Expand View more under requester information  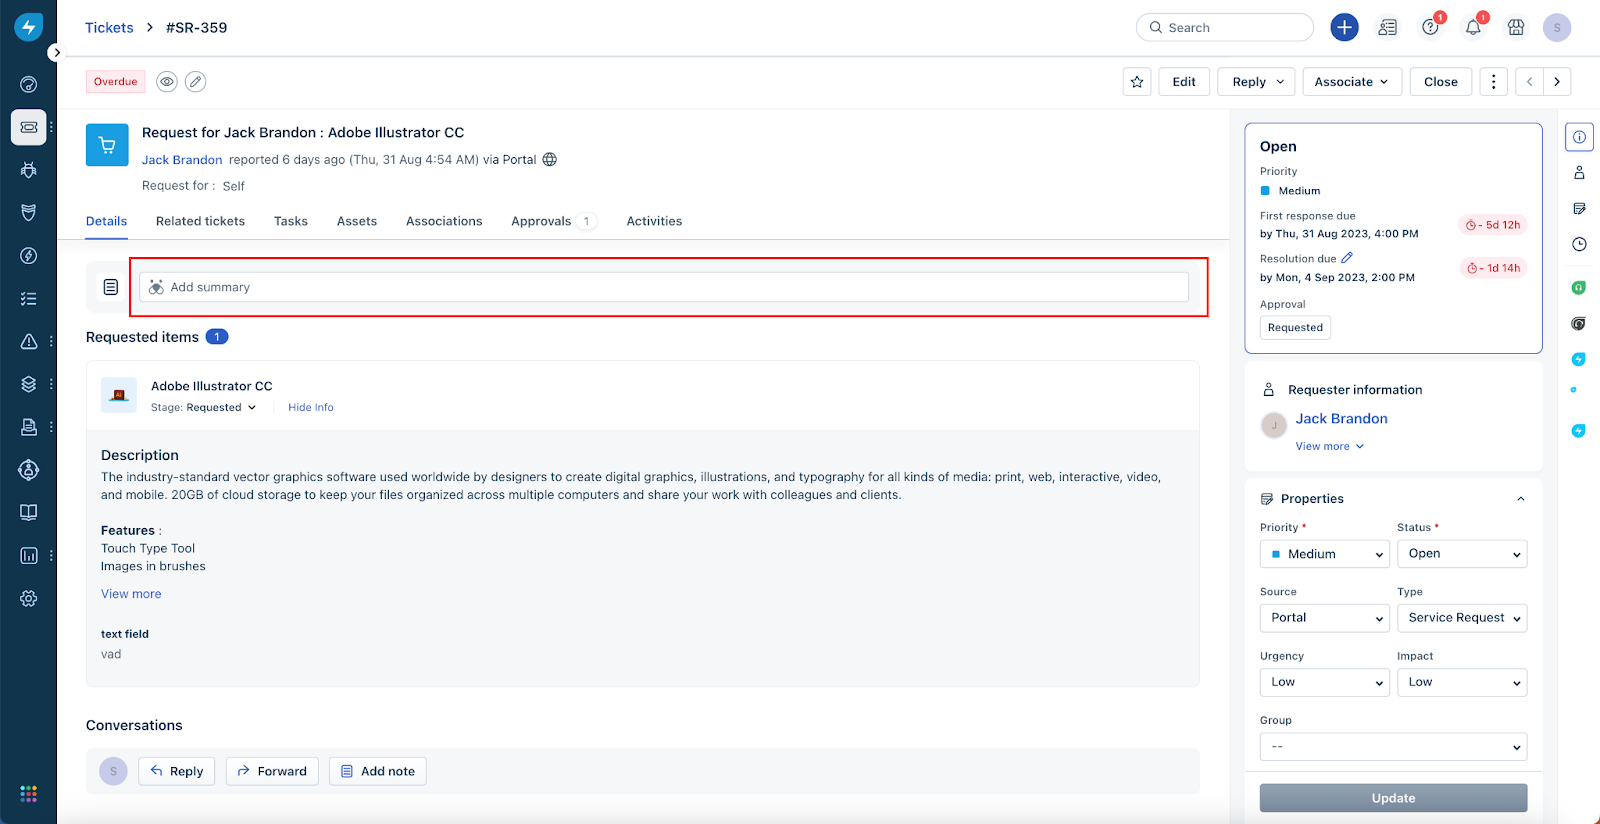tap(1329, 446)
